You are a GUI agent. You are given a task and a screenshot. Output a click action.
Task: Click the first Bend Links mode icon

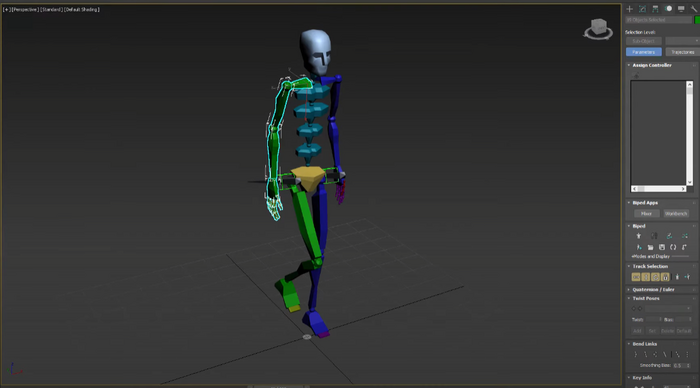click(636, 355)
